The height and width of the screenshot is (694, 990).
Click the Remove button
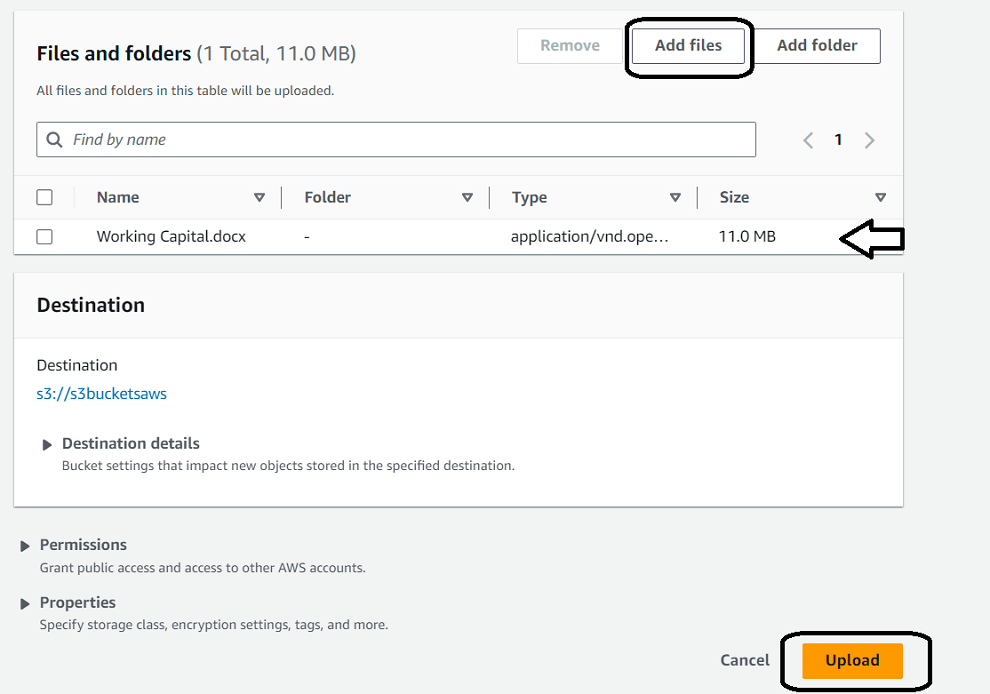click(570, 46)
